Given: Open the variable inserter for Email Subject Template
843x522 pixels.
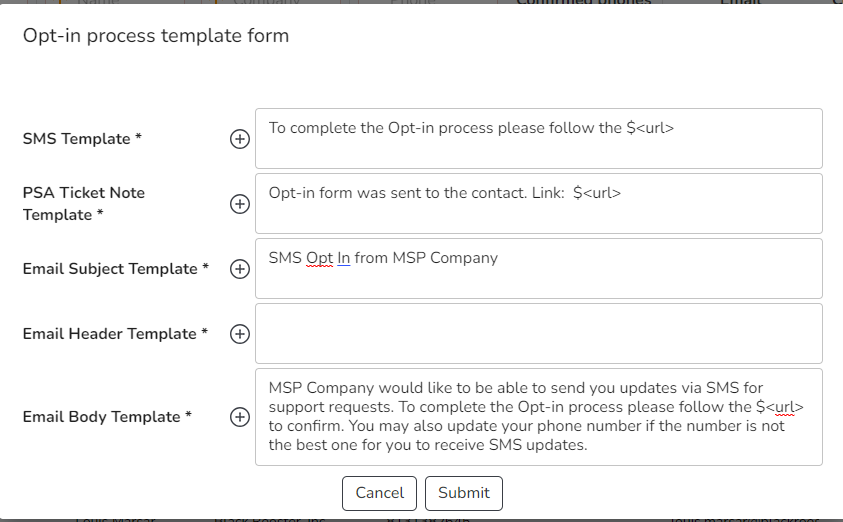Looking at the screenshot, I should point(240,269).
